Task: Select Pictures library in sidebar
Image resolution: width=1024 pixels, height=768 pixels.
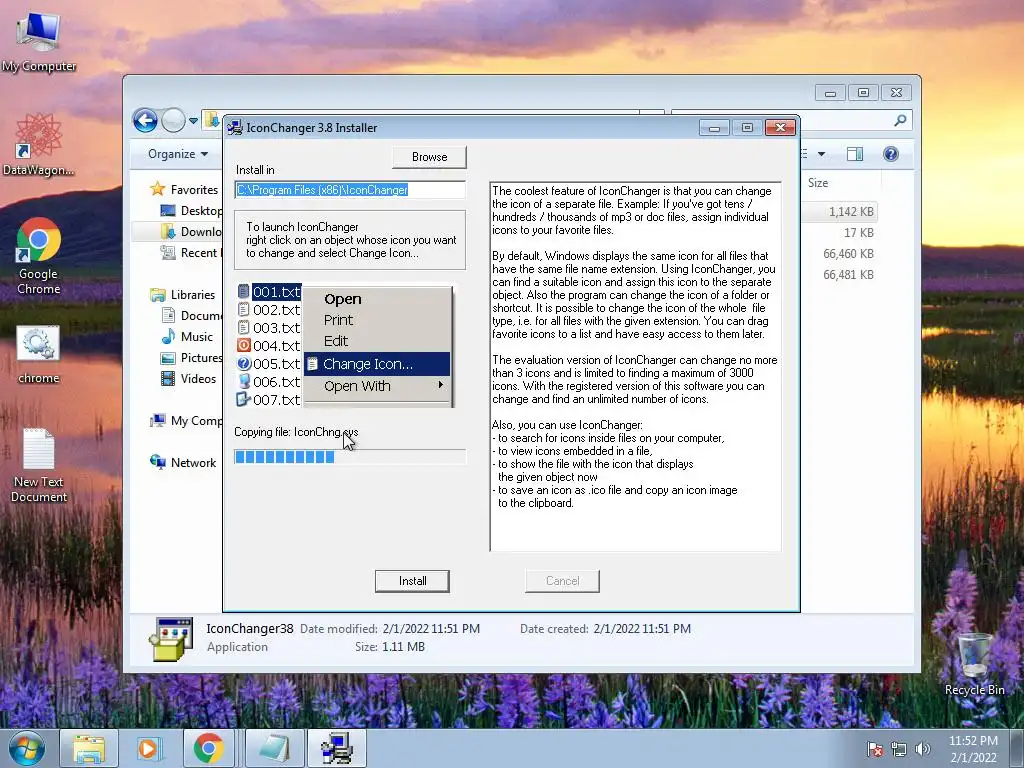Action: (x=191, y=357)
